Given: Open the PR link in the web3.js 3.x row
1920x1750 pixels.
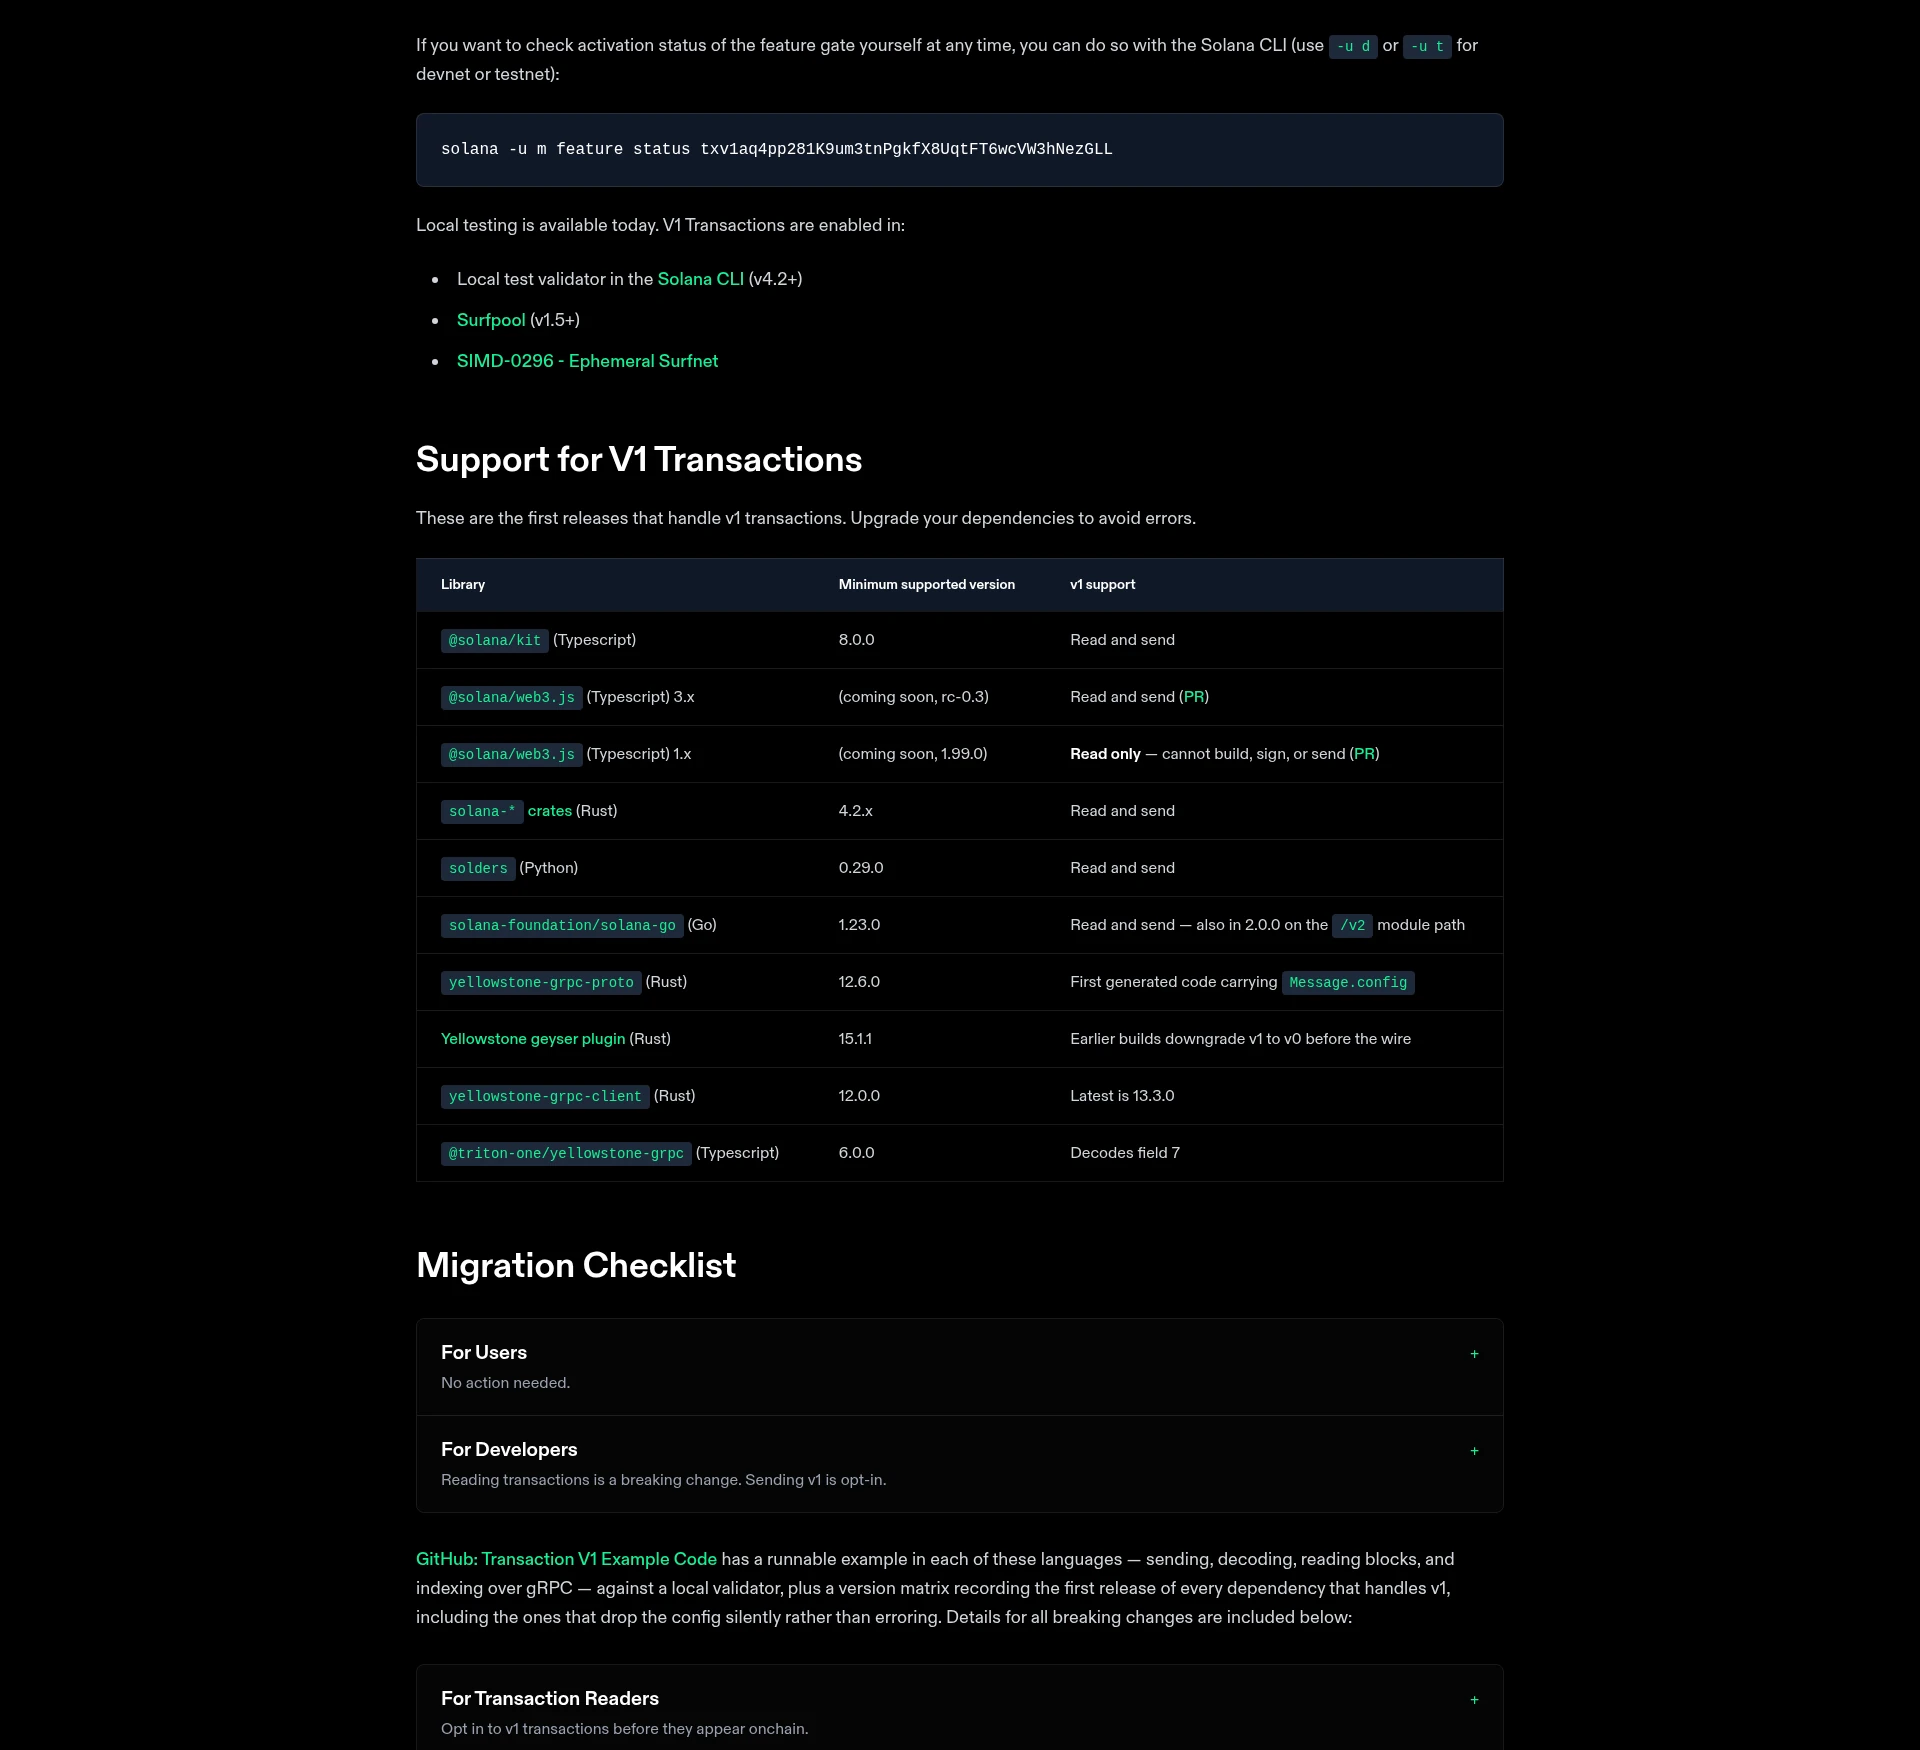Looking at the screenshot, I should 1194,697.
